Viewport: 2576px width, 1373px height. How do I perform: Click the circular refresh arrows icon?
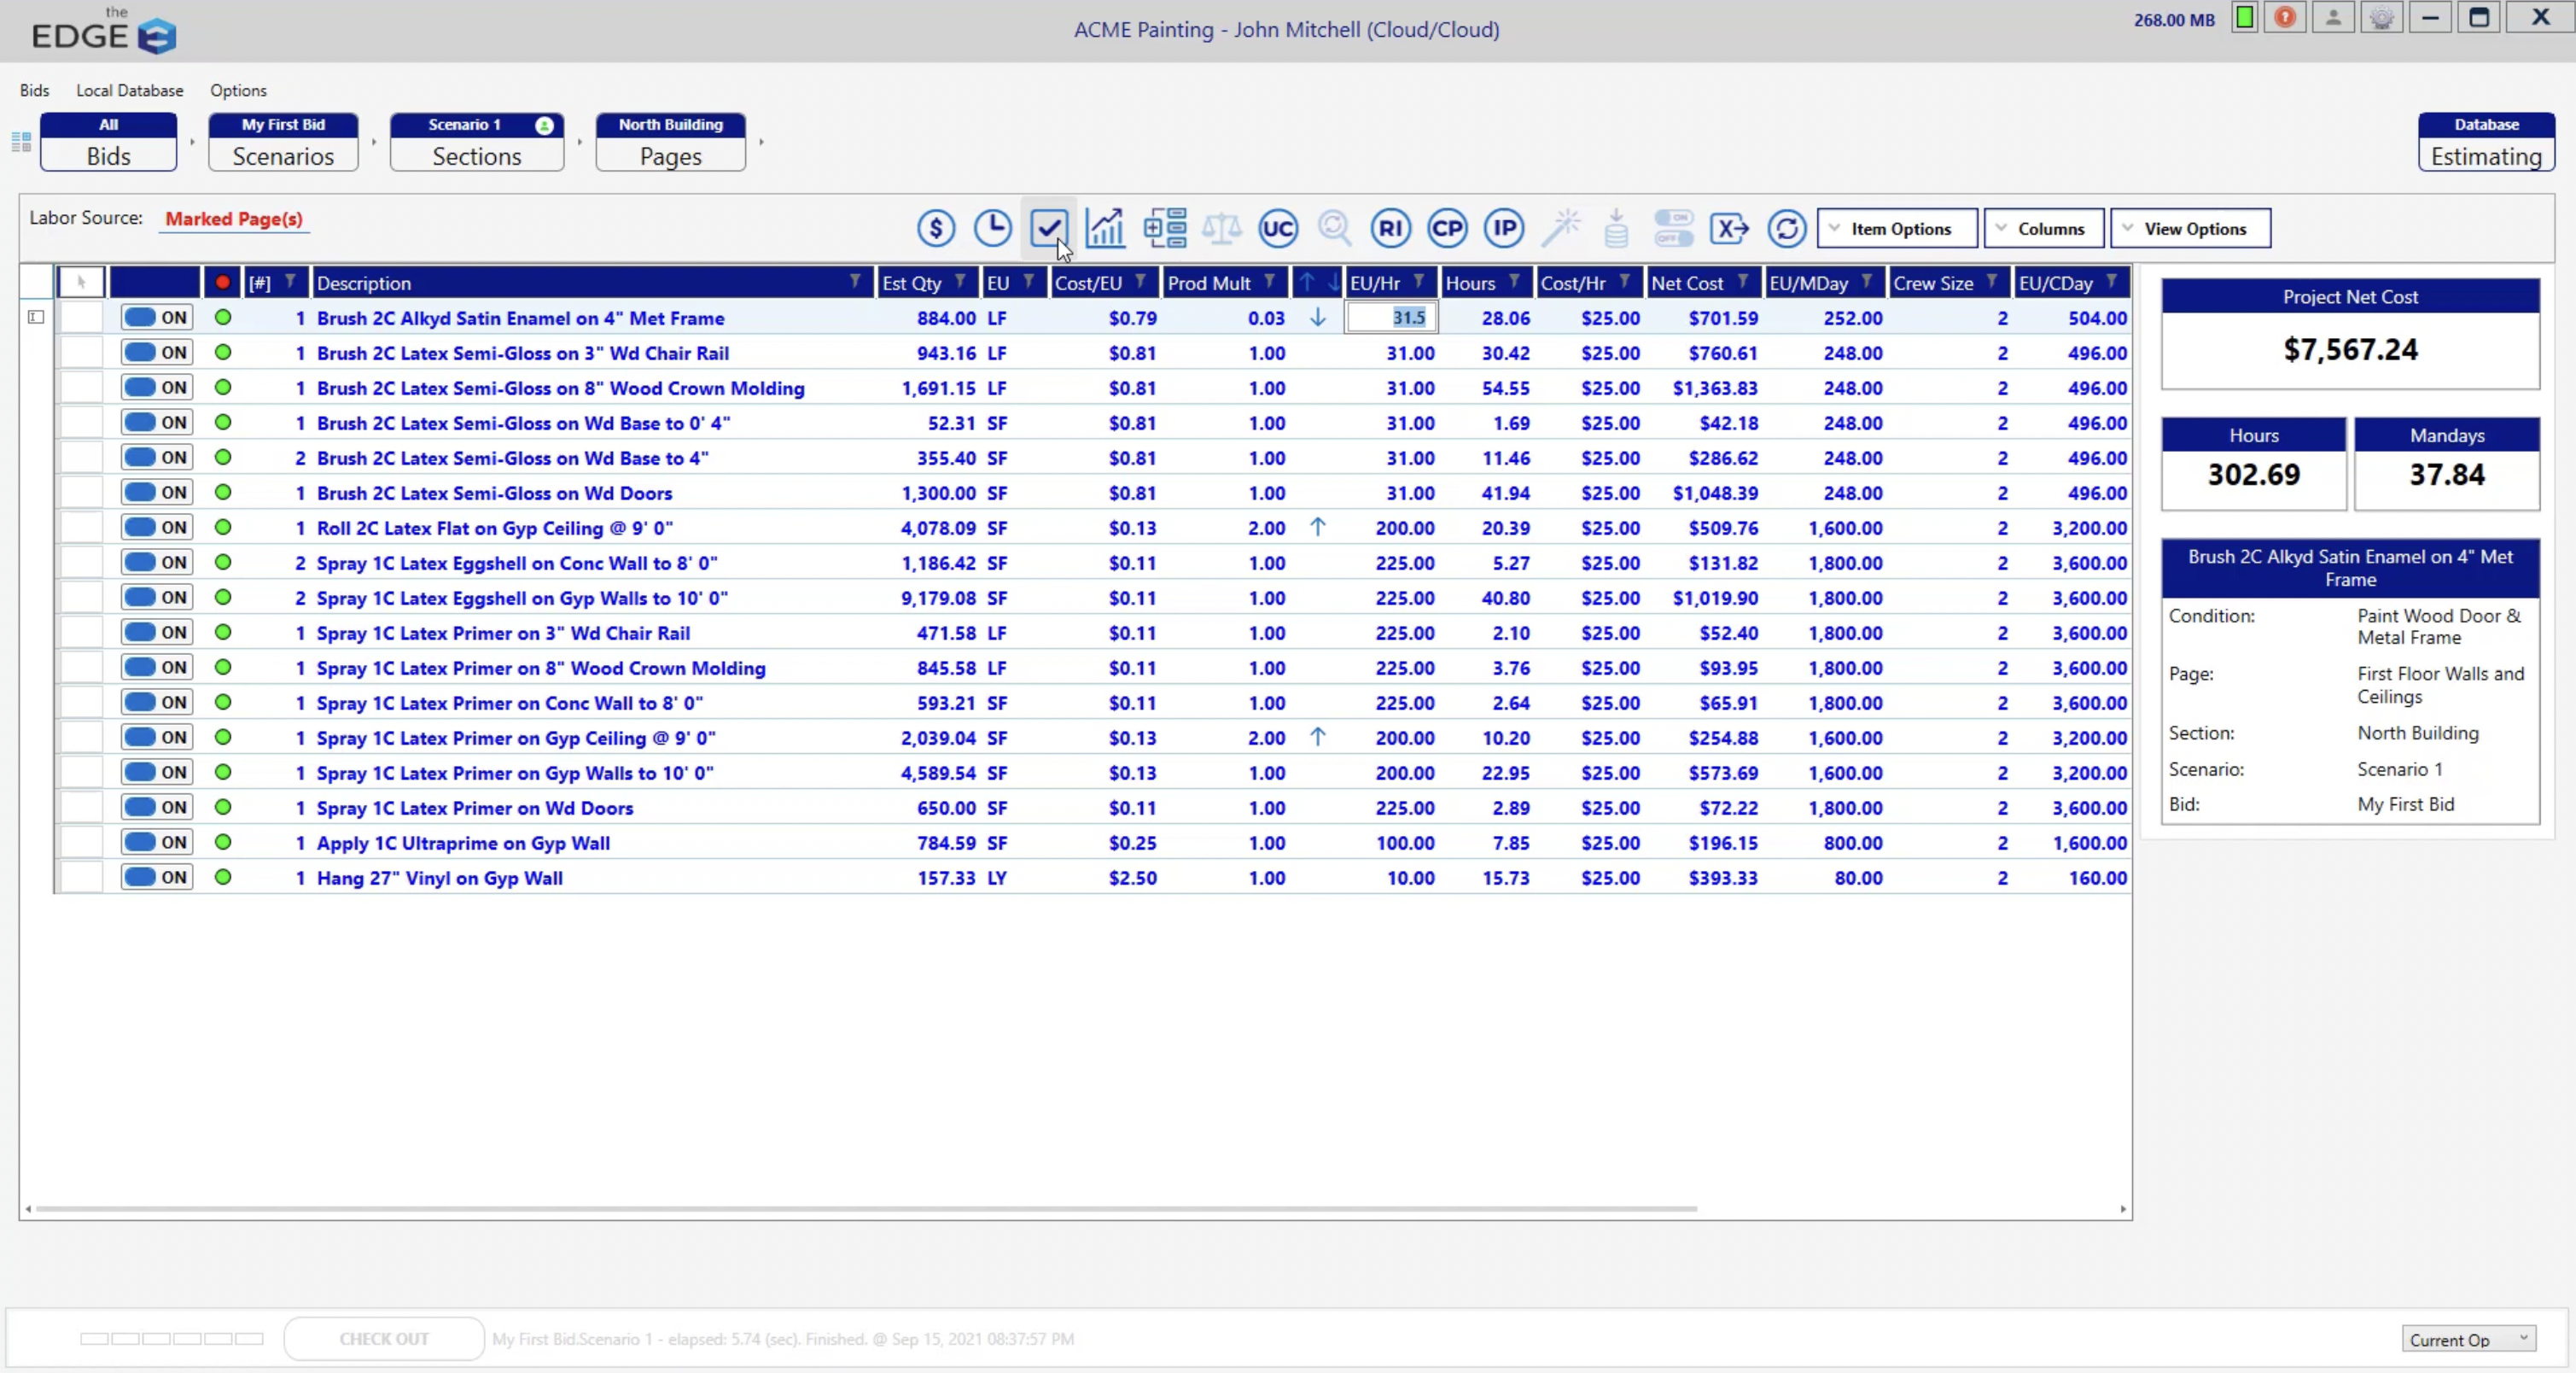[1786, 229]
